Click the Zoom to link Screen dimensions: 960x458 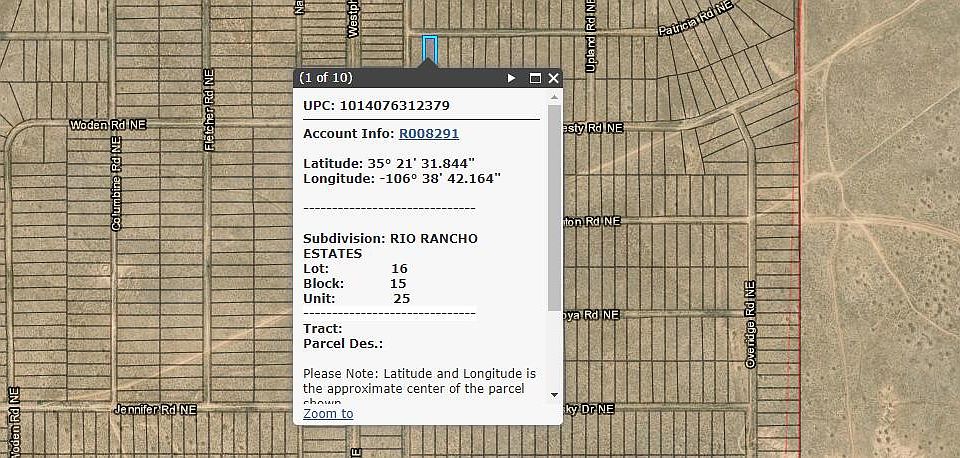point(328,413)
